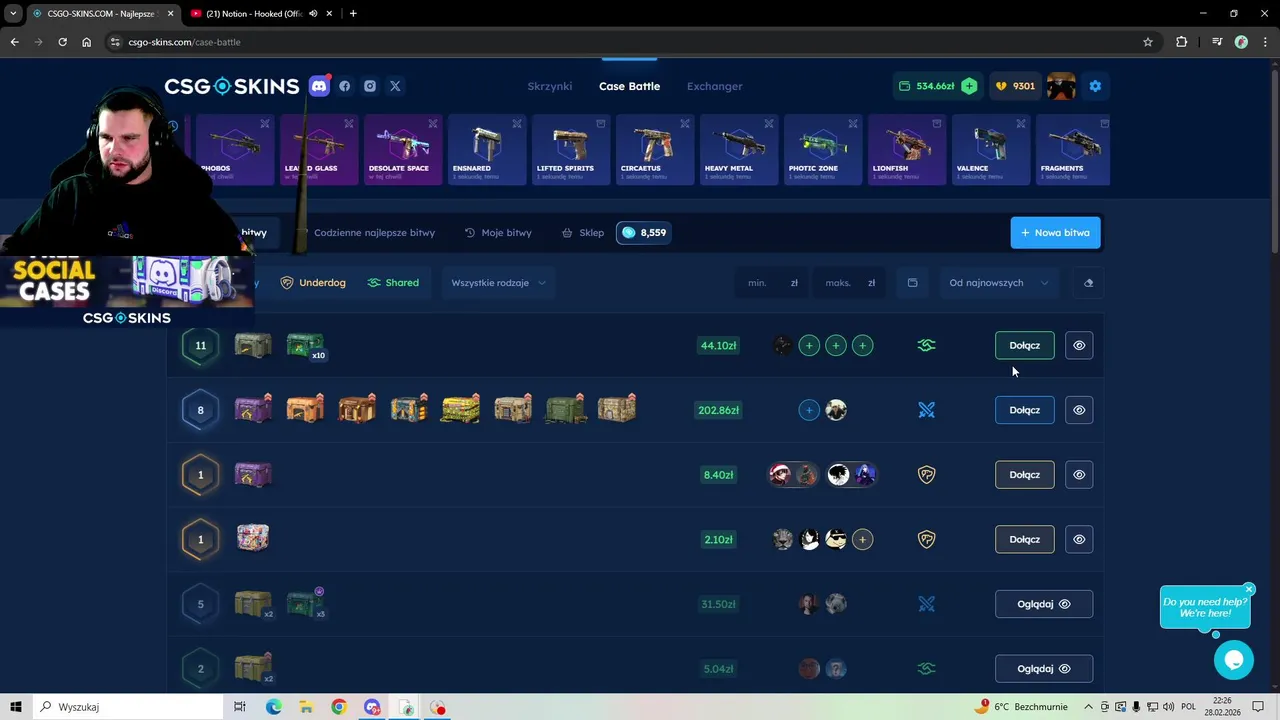The width and height of the screenshot is (1280, 720).
Task: Open the Instagram icon in the header
Action: tap(370, 86)
